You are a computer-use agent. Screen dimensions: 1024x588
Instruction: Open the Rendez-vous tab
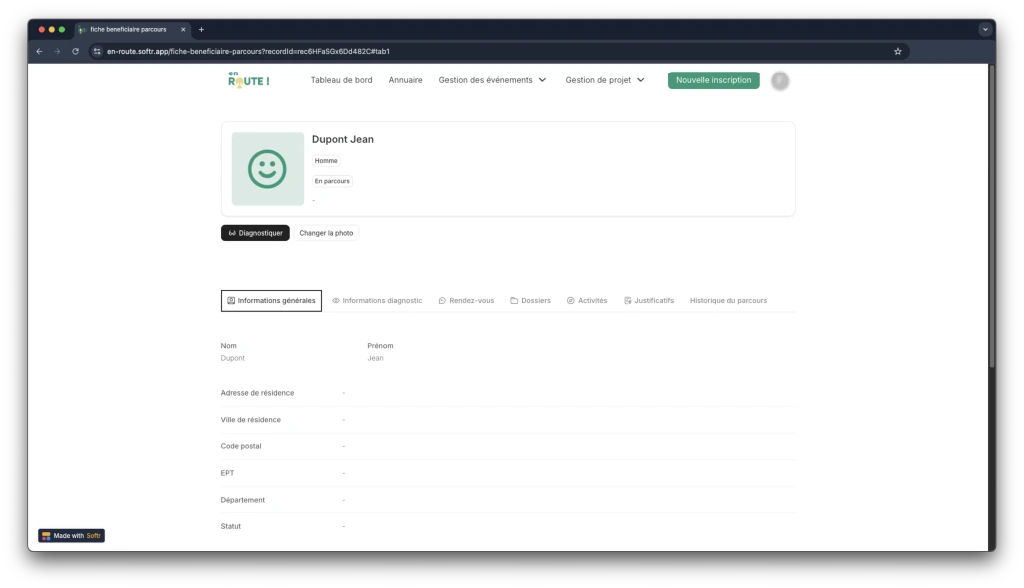(466, 300)
